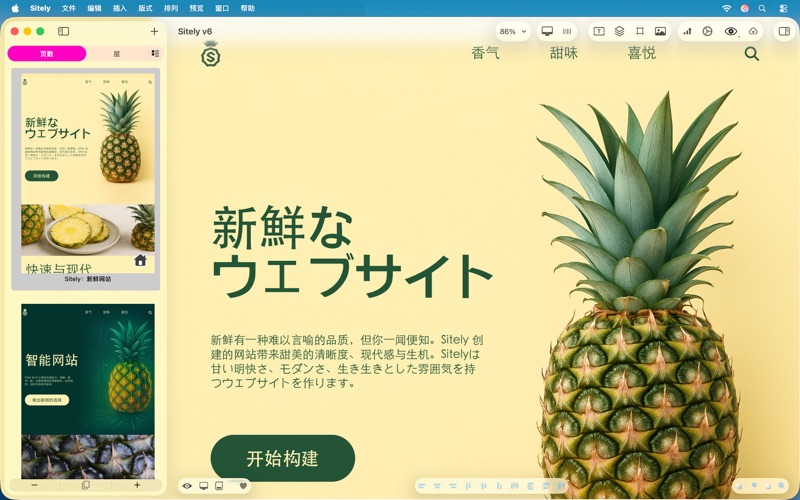Open the 窗口 menu
800x500 pixels.
pyautogui.click(x=222, y=8)
